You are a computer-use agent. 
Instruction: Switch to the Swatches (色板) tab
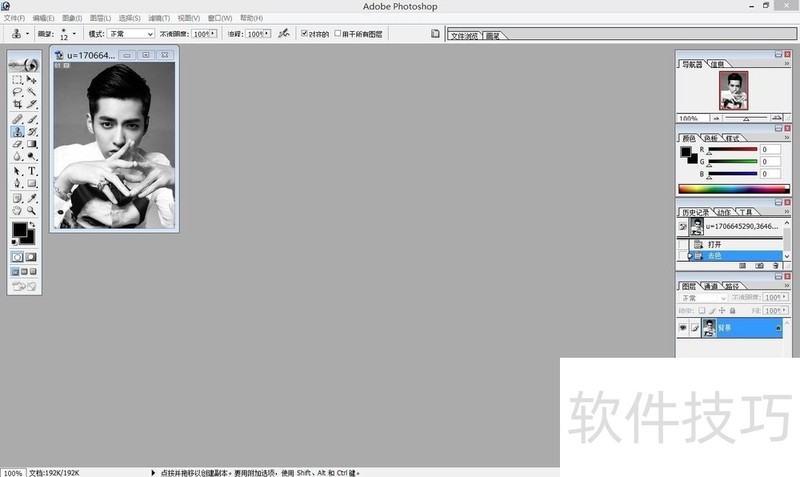pyautogui.click(x=711, y=138)
